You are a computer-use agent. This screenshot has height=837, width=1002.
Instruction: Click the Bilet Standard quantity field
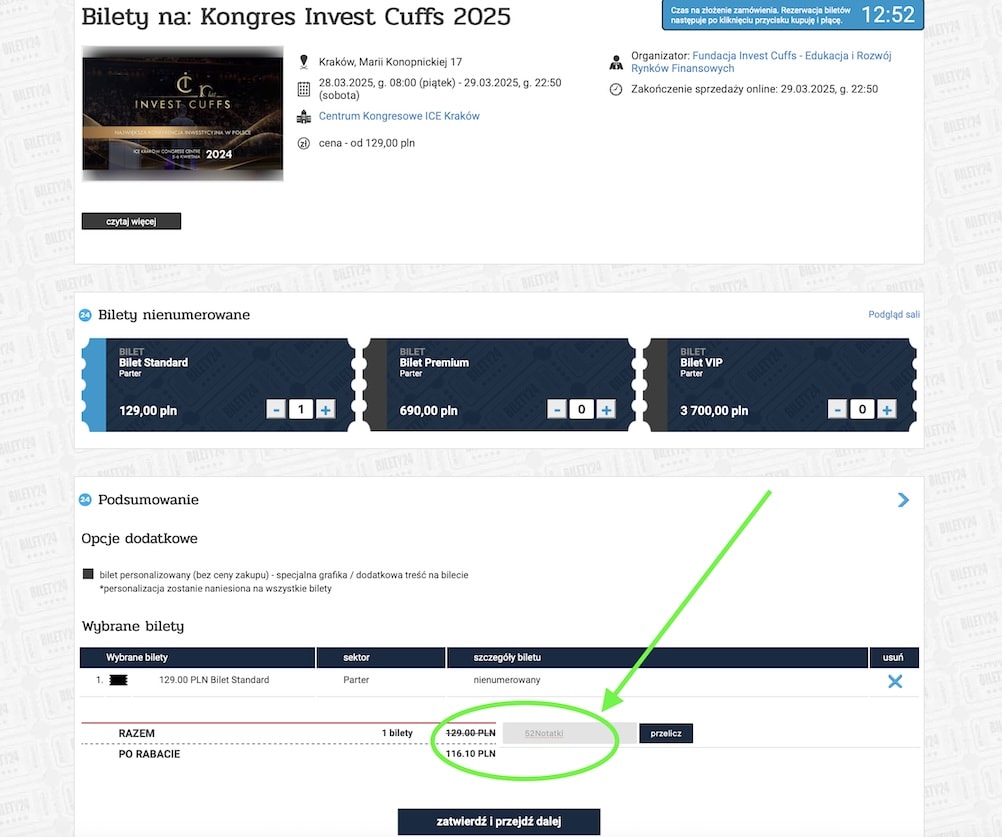[300, 410]
